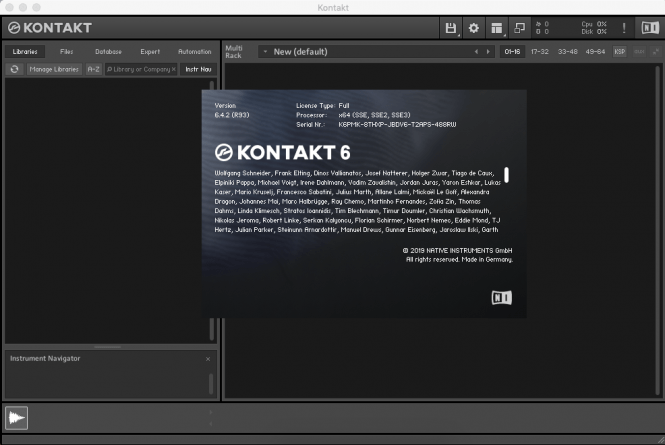This screenshot has height=445, width=665.
Task: Click the Disk usage readout
Action: [594, 32]
